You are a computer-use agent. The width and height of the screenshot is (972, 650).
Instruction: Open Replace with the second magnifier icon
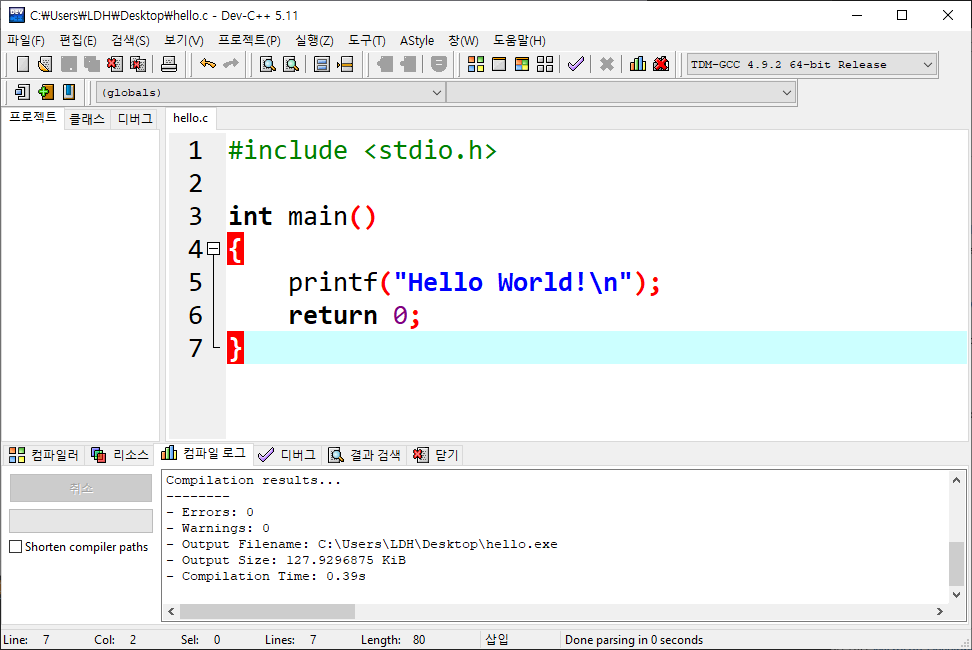[291, 64]
